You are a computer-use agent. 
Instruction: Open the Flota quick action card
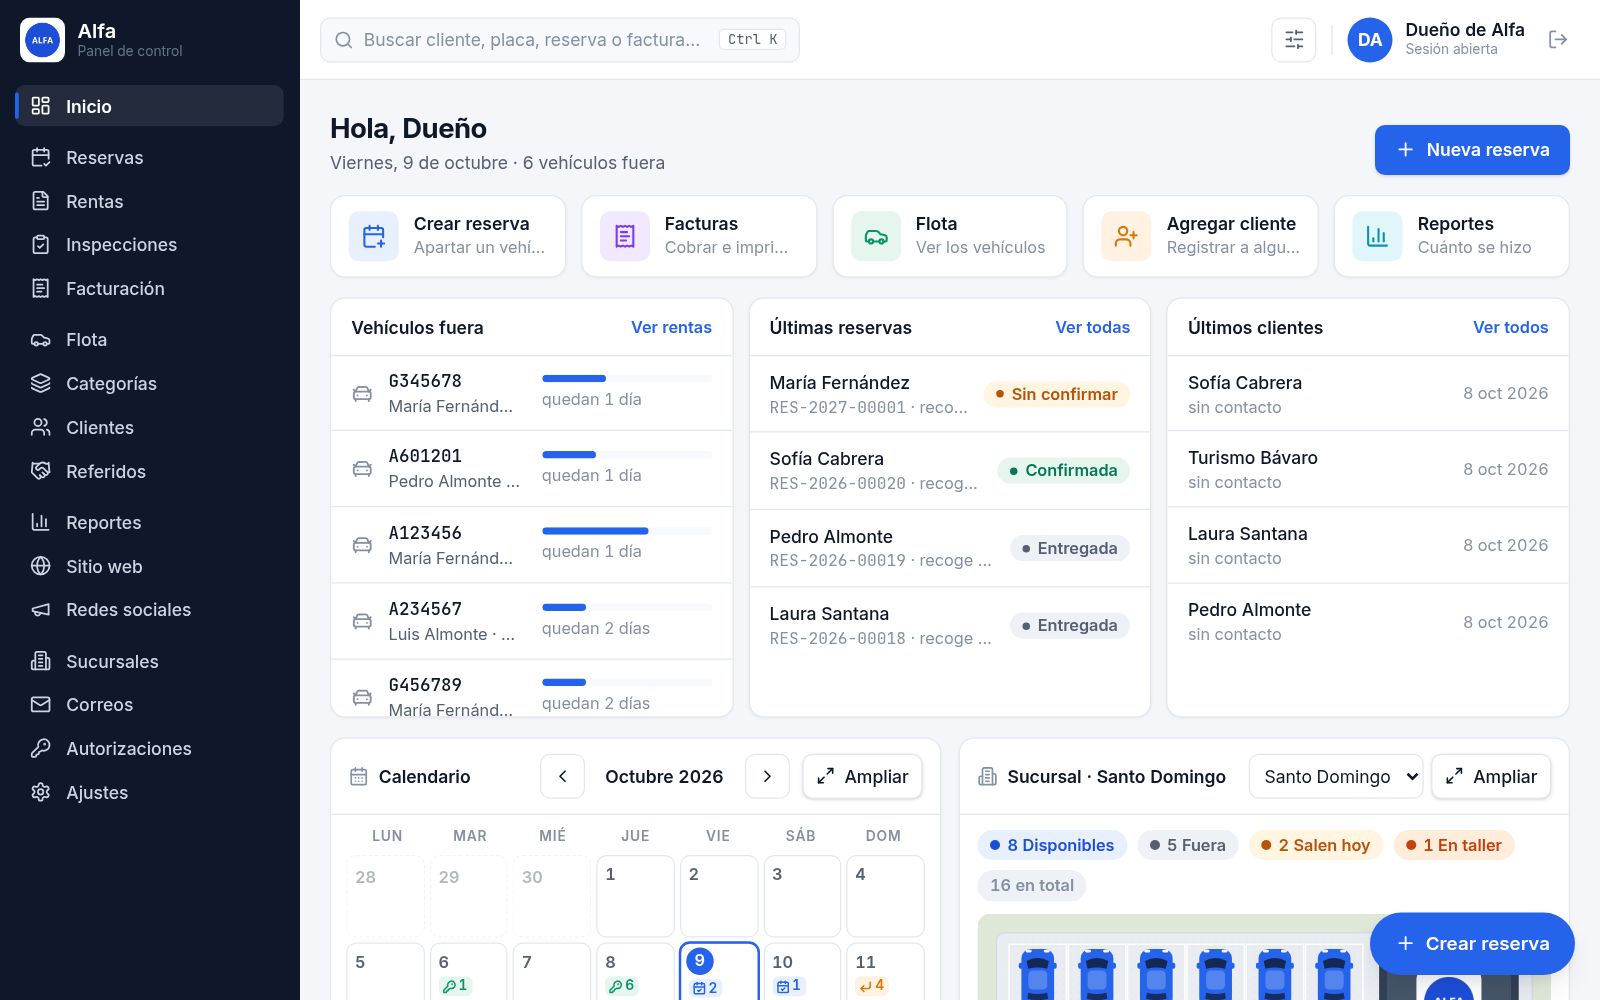pyautogui.click(x=950, y=236)
